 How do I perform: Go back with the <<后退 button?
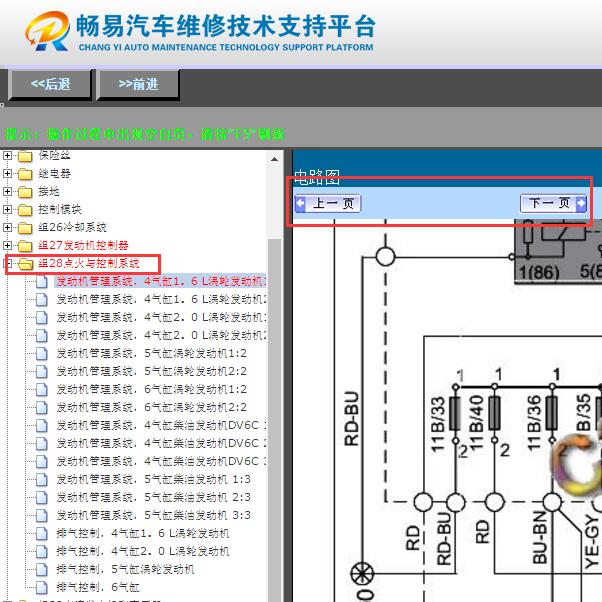tap(50, 84)
